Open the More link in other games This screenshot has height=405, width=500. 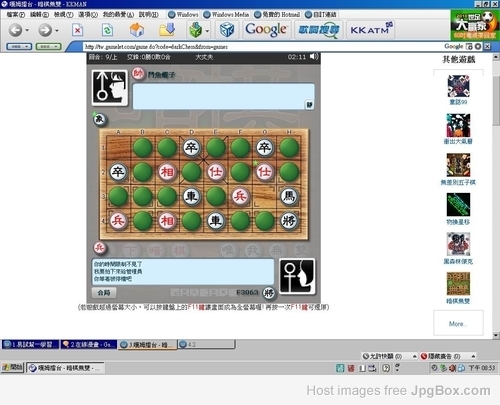458,324
